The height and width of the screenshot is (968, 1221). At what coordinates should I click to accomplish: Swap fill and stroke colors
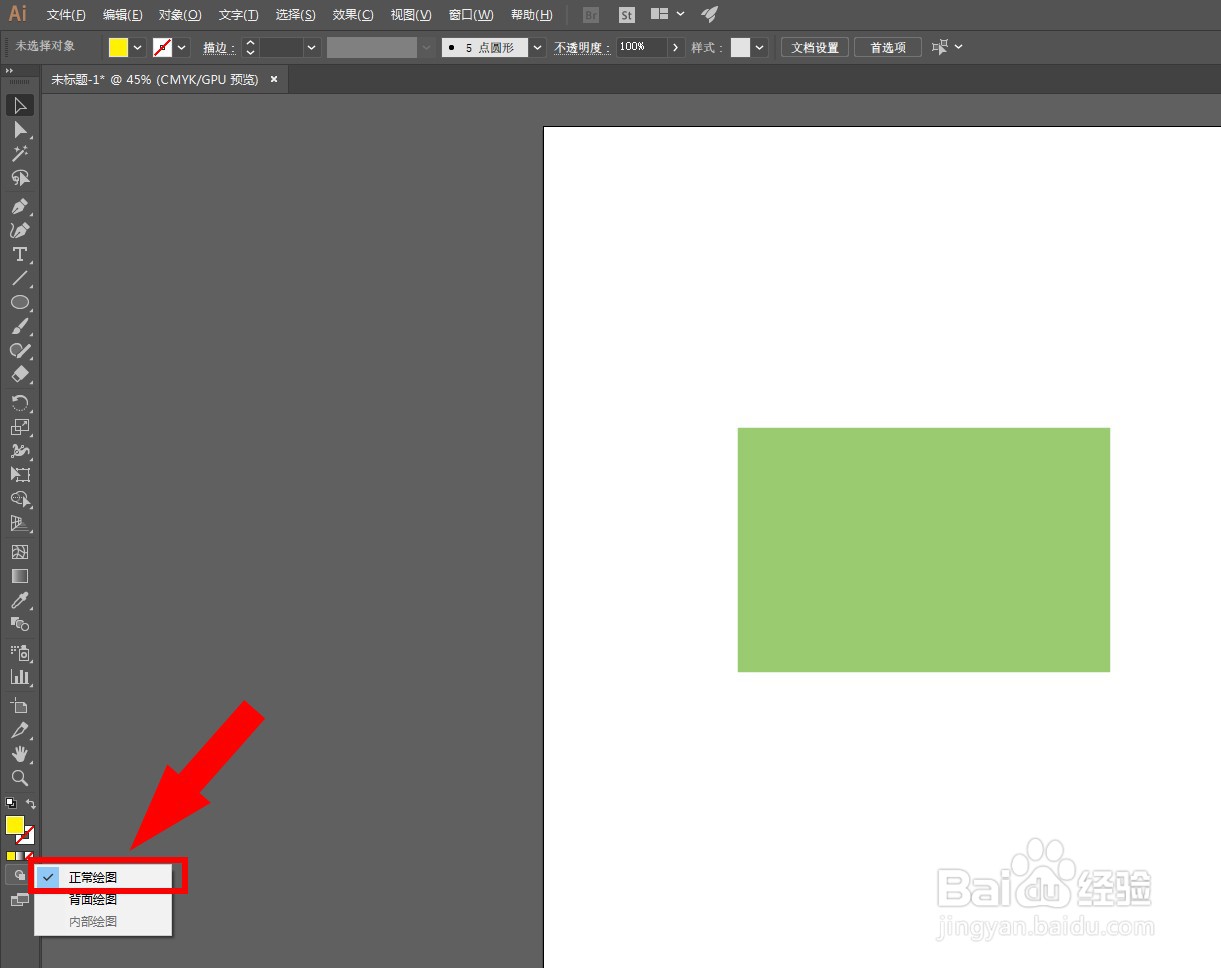click(31, 803)
